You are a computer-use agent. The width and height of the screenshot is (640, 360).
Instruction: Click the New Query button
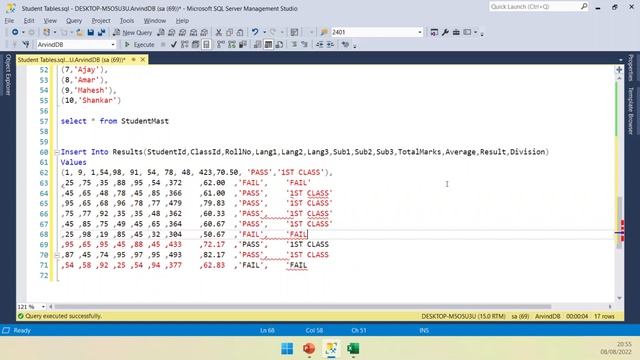(x=133, y=32)
